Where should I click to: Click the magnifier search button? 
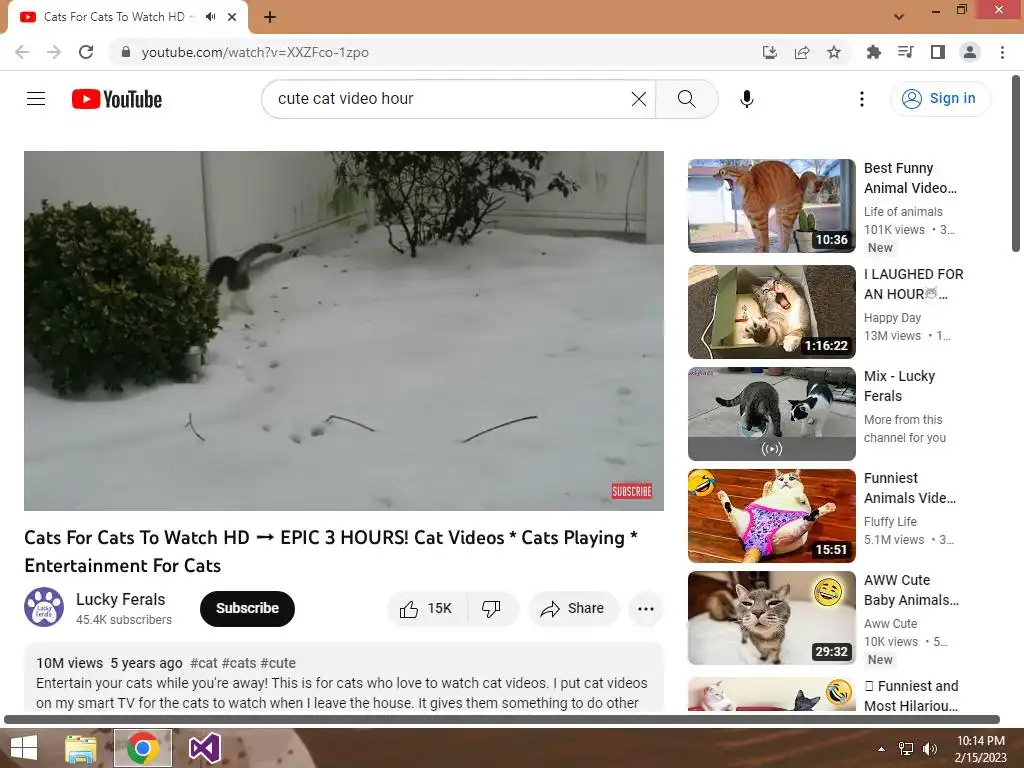point(686,99)
